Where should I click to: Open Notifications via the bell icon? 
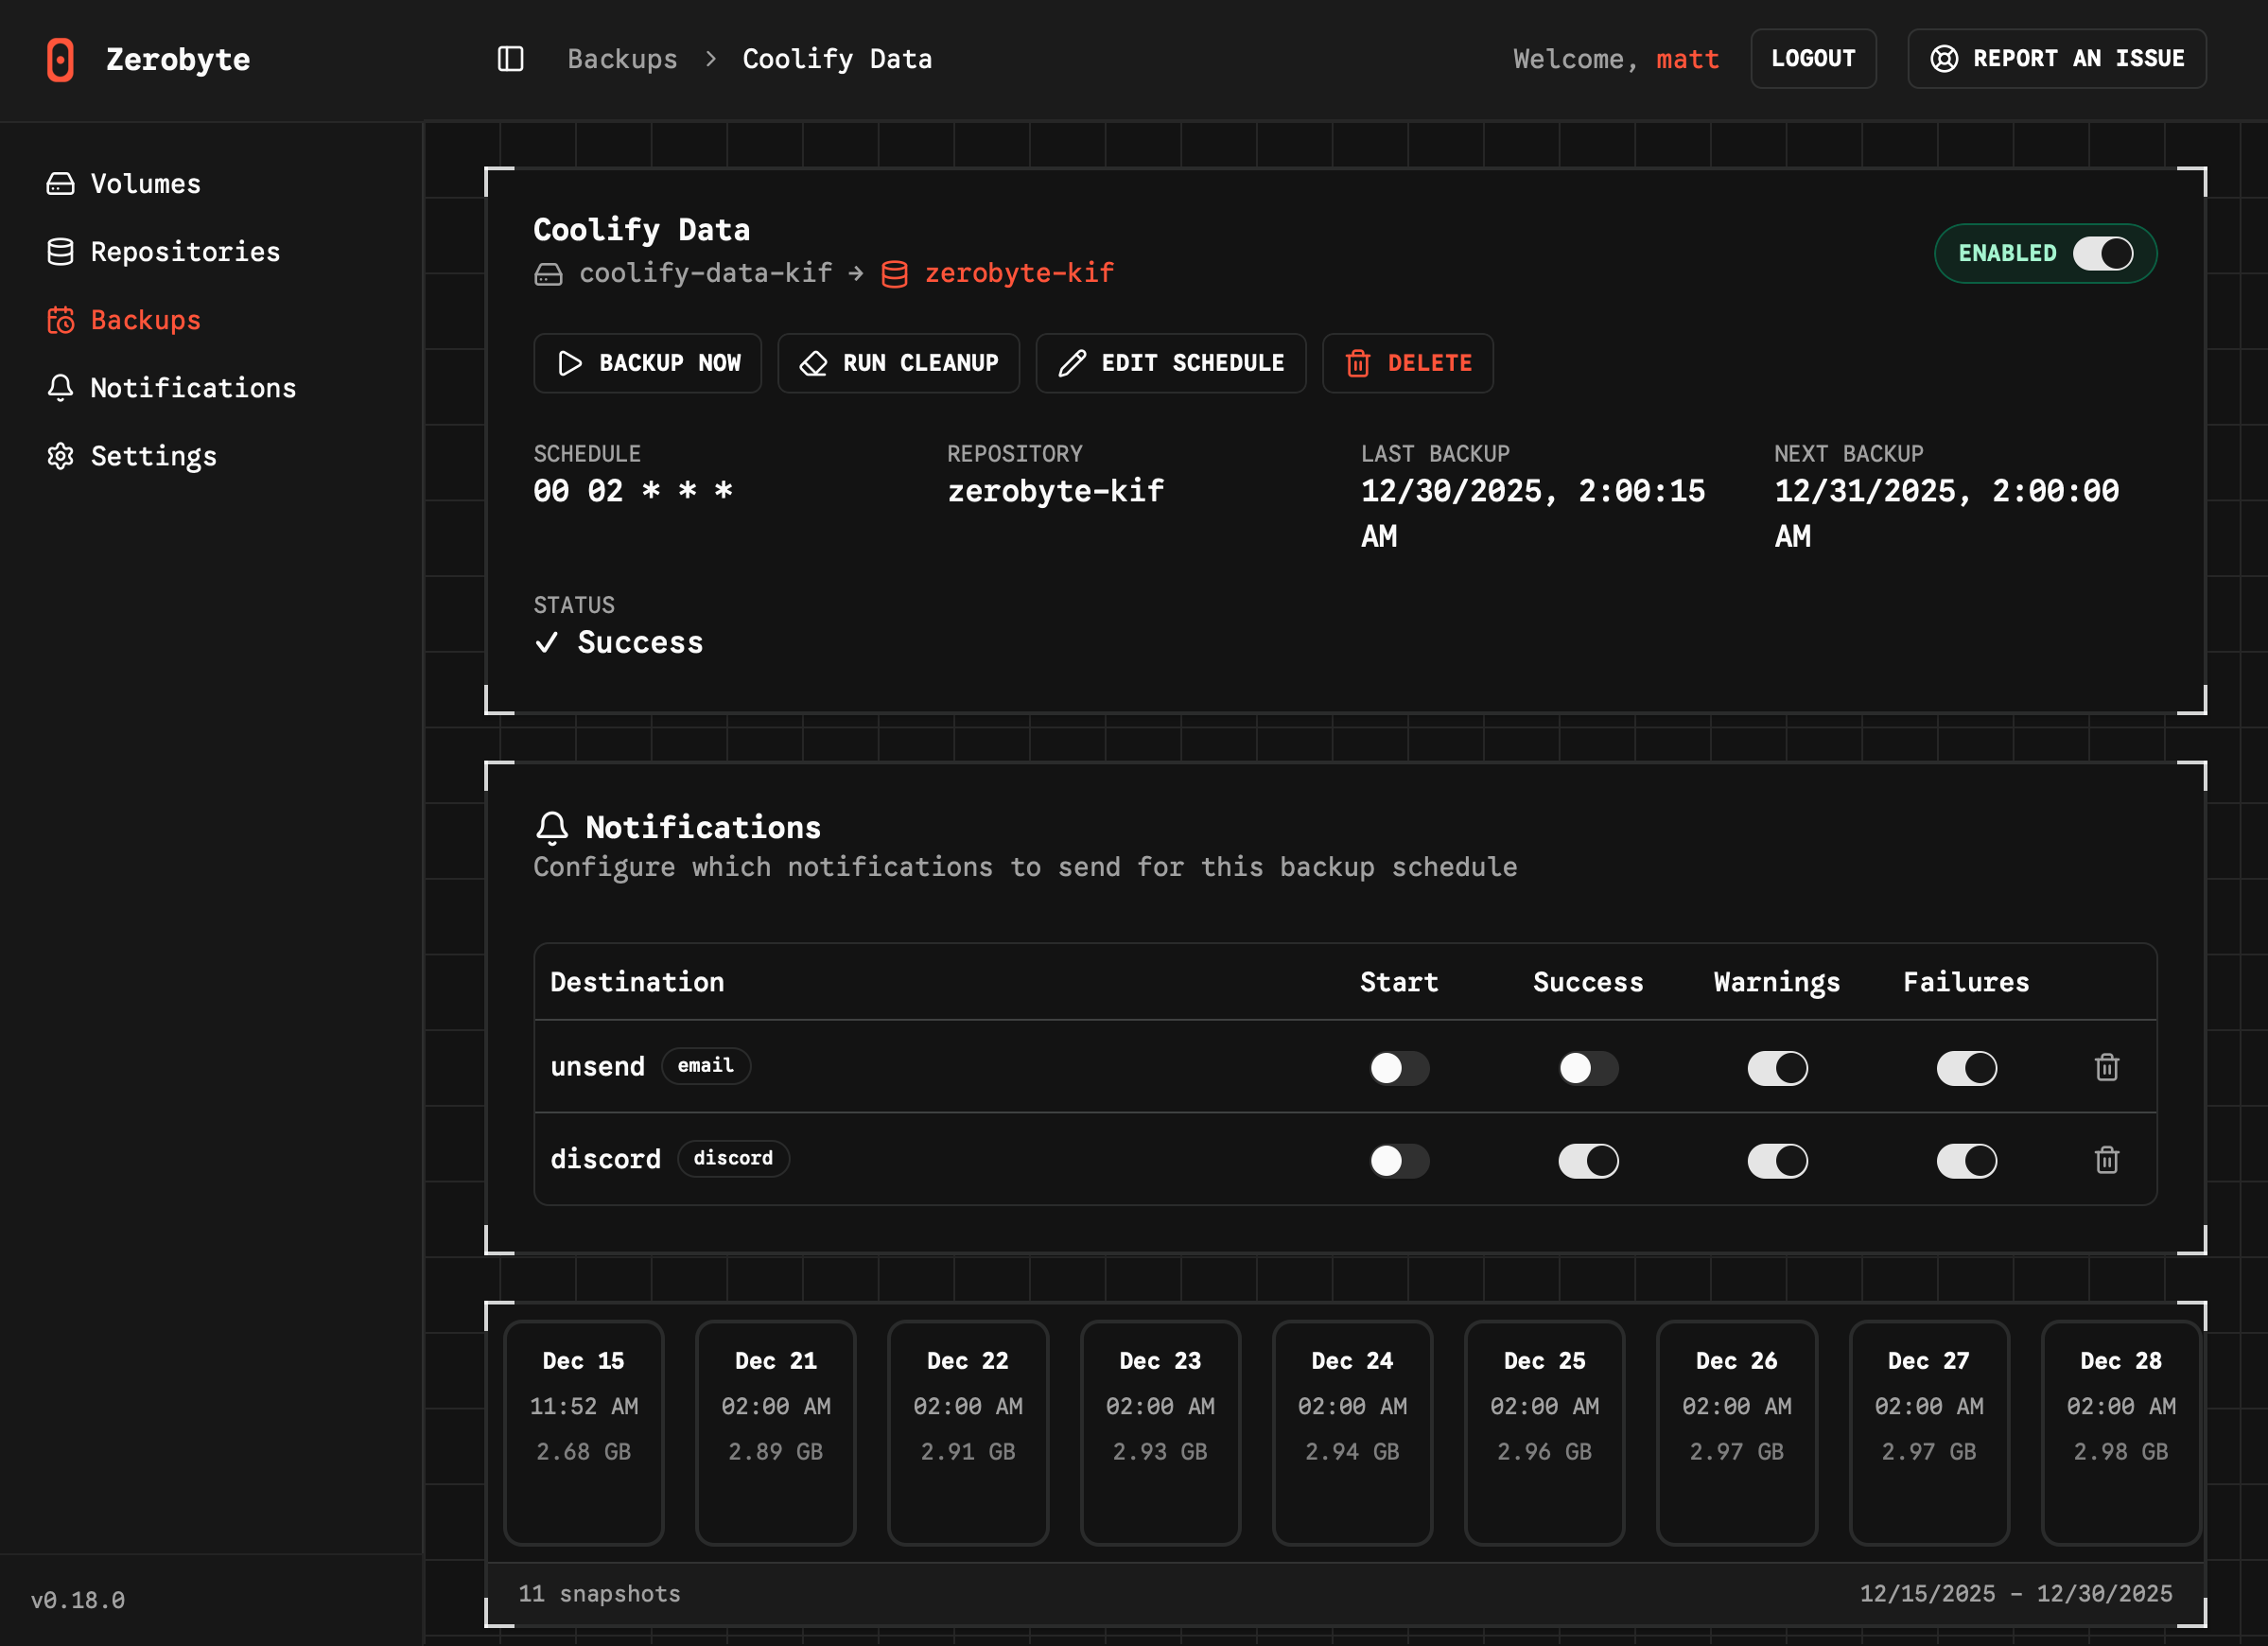[60, 388]
